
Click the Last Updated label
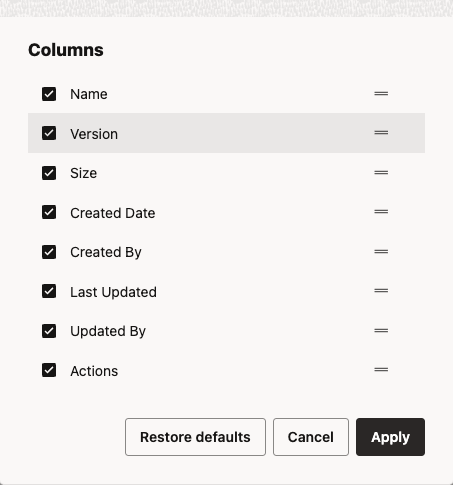(113, 292)
